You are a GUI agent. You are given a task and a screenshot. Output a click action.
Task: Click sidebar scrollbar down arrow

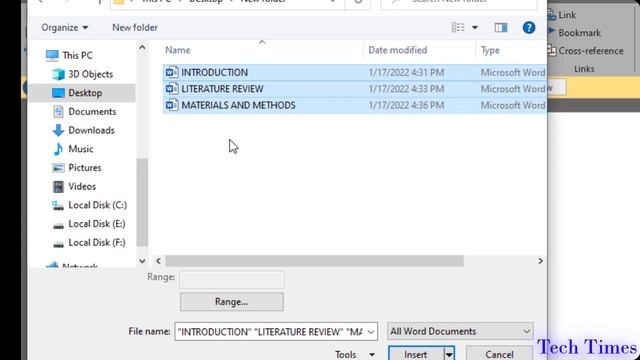(142, 261)
